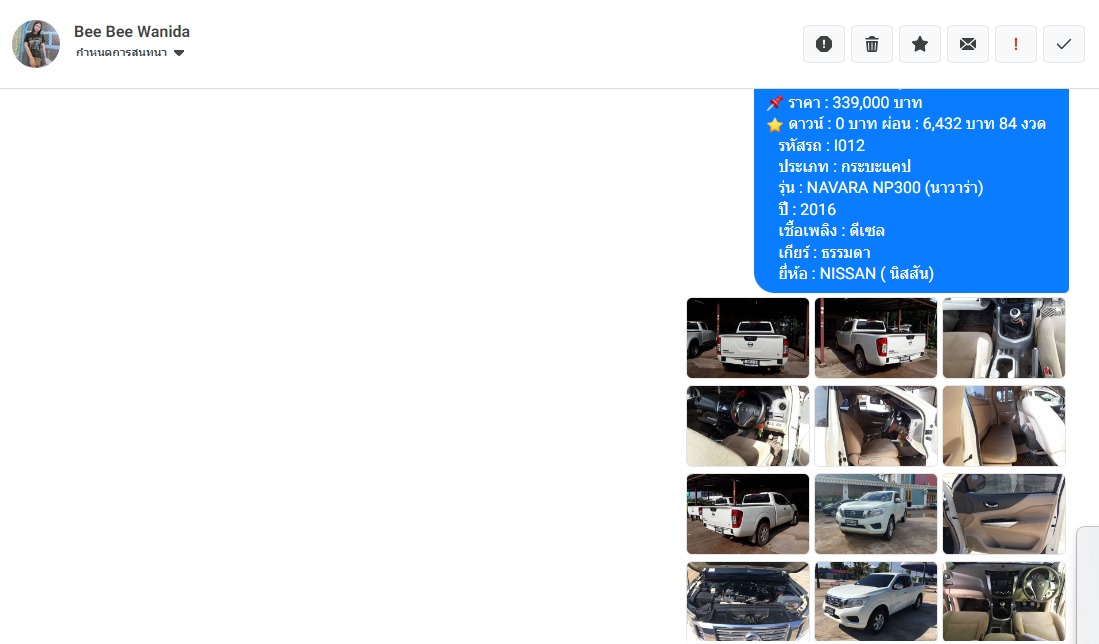Delete conversation using trash icon

872,44
